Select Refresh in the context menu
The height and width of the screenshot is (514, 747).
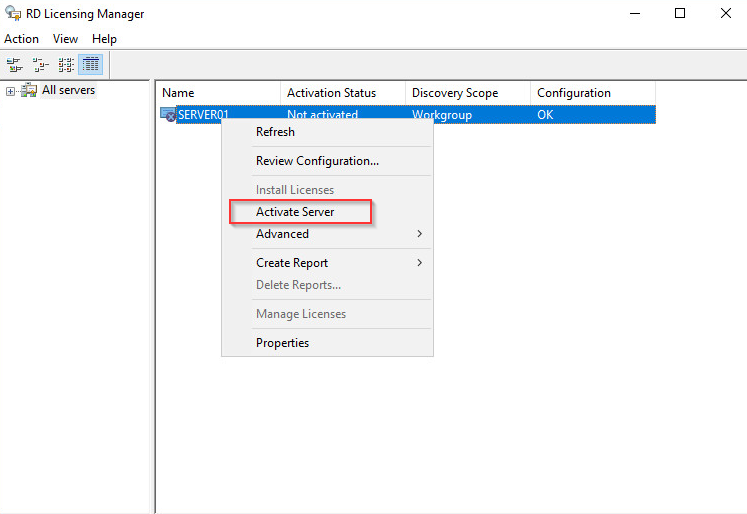(275, 132)
